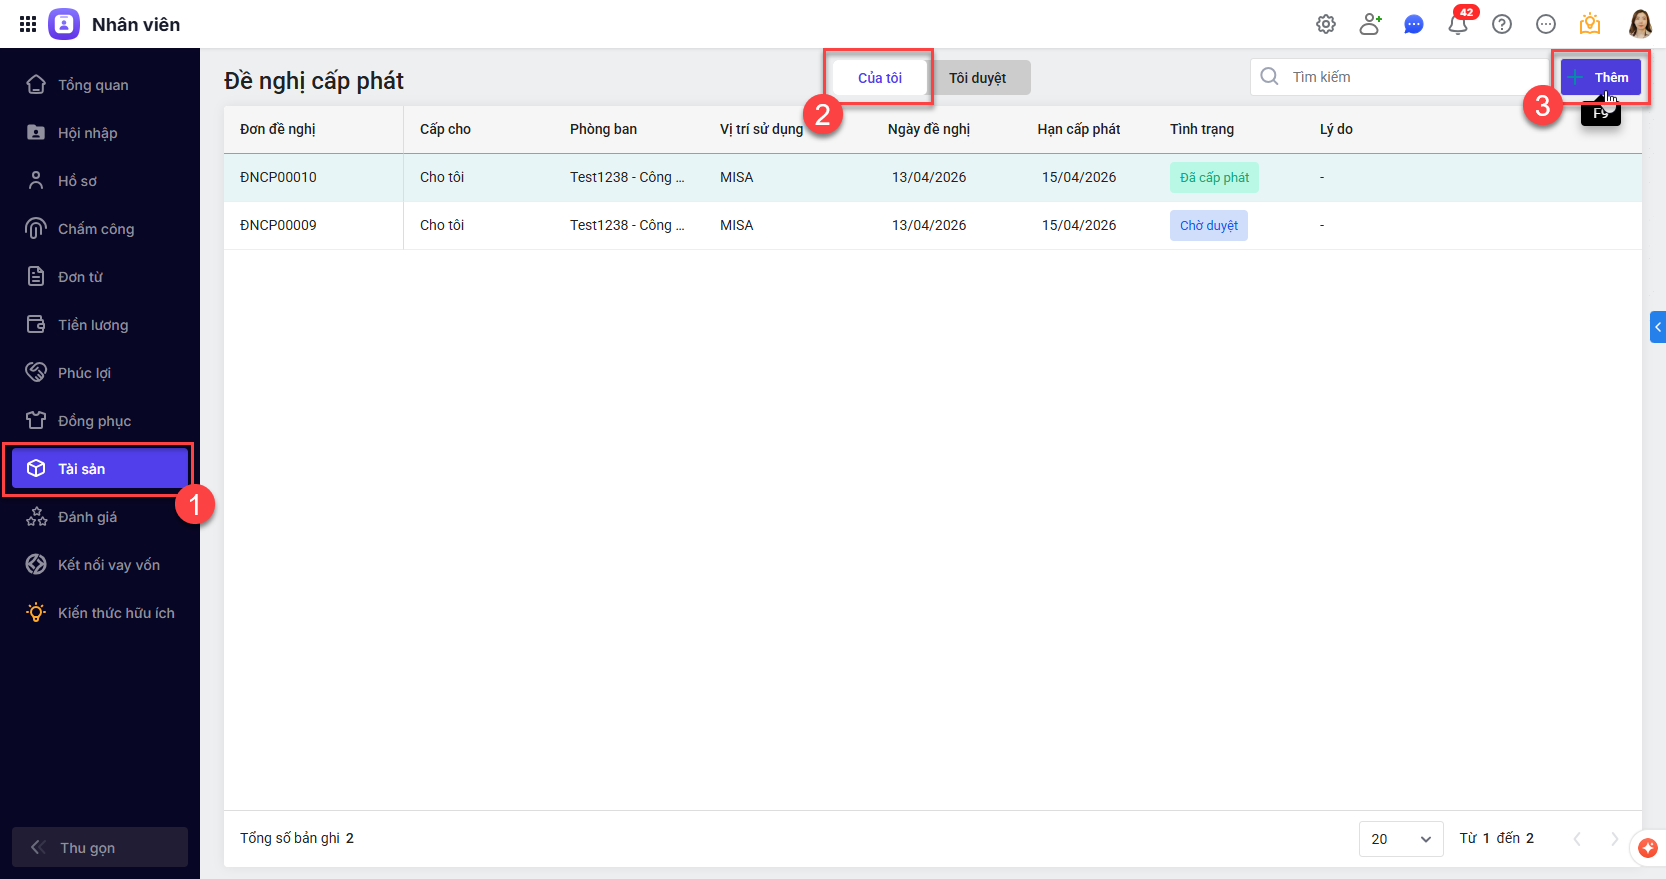Click the Kiến thức hữu ích lightbulb icon
Screen dimensions: 1666x879
(x=36, y=612)
